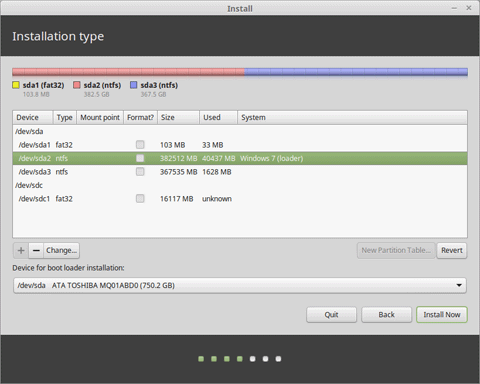Click the plus icon to add partition

click(x=21, y=250)
